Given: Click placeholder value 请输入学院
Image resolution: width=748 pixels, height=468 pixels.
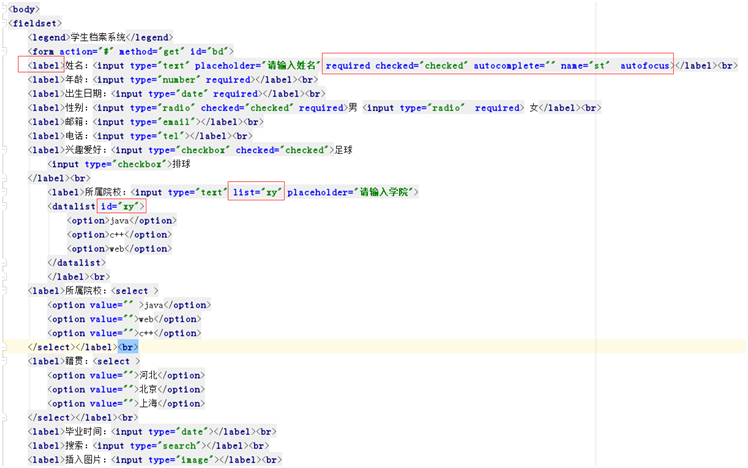Looking at the screenshot, I should 384,192.
